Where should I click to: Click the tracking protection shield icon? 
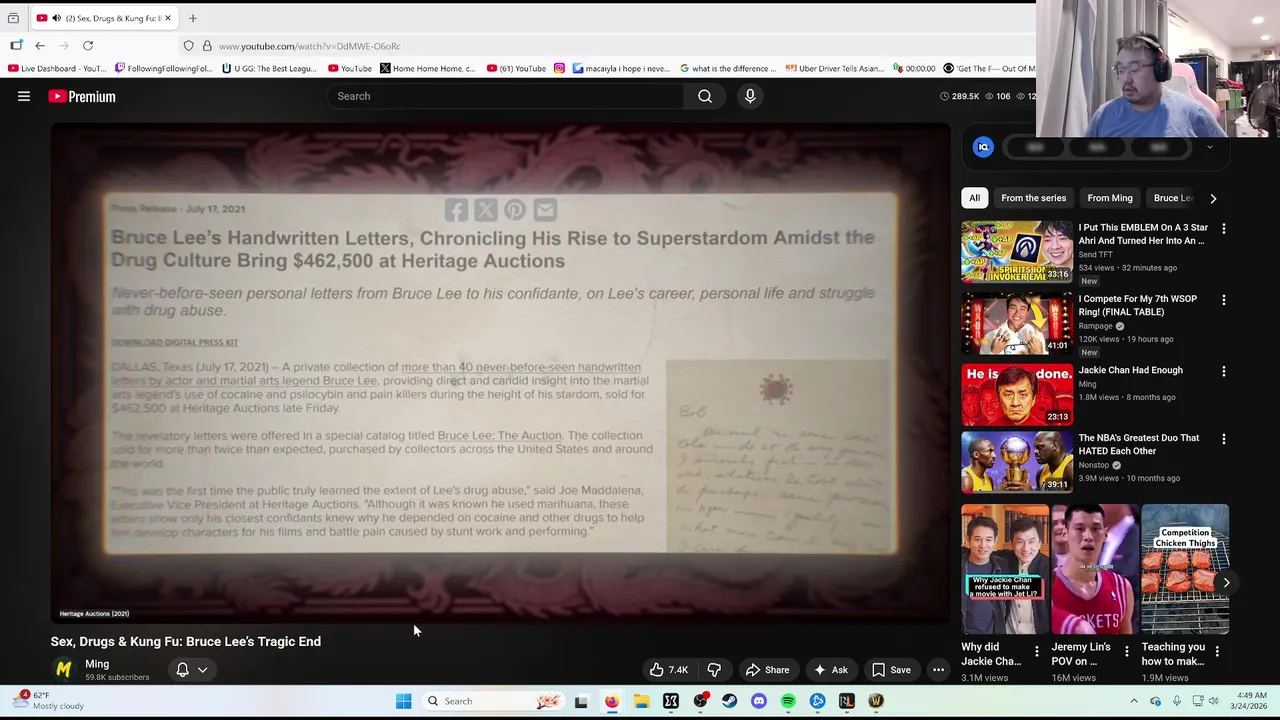pyautogui.click(x=188, y=46)
